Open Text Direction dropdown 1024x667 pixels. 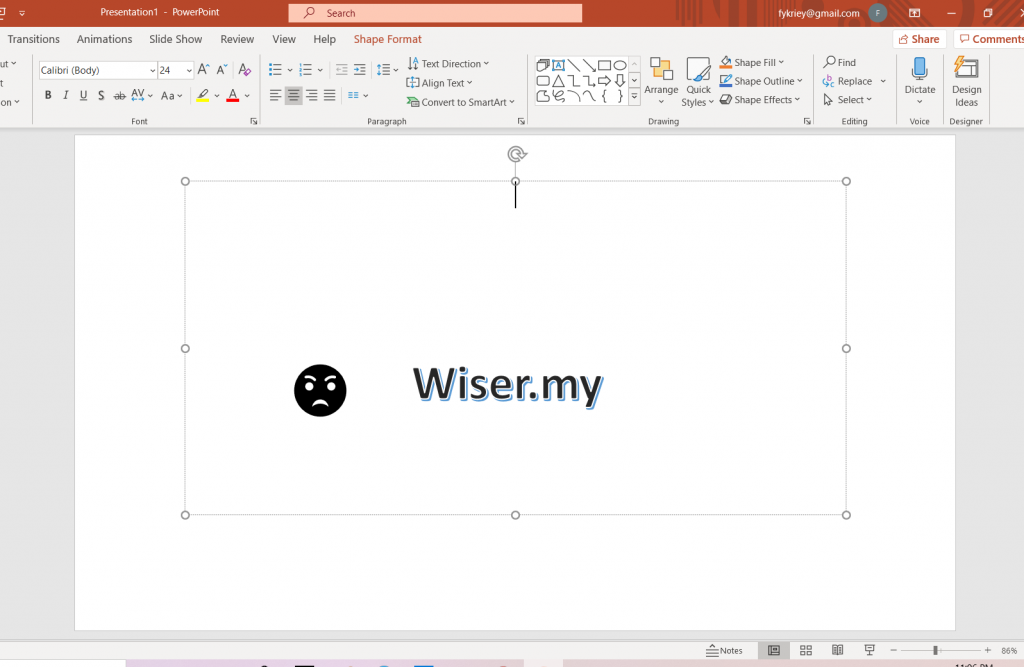click(449, 63)
